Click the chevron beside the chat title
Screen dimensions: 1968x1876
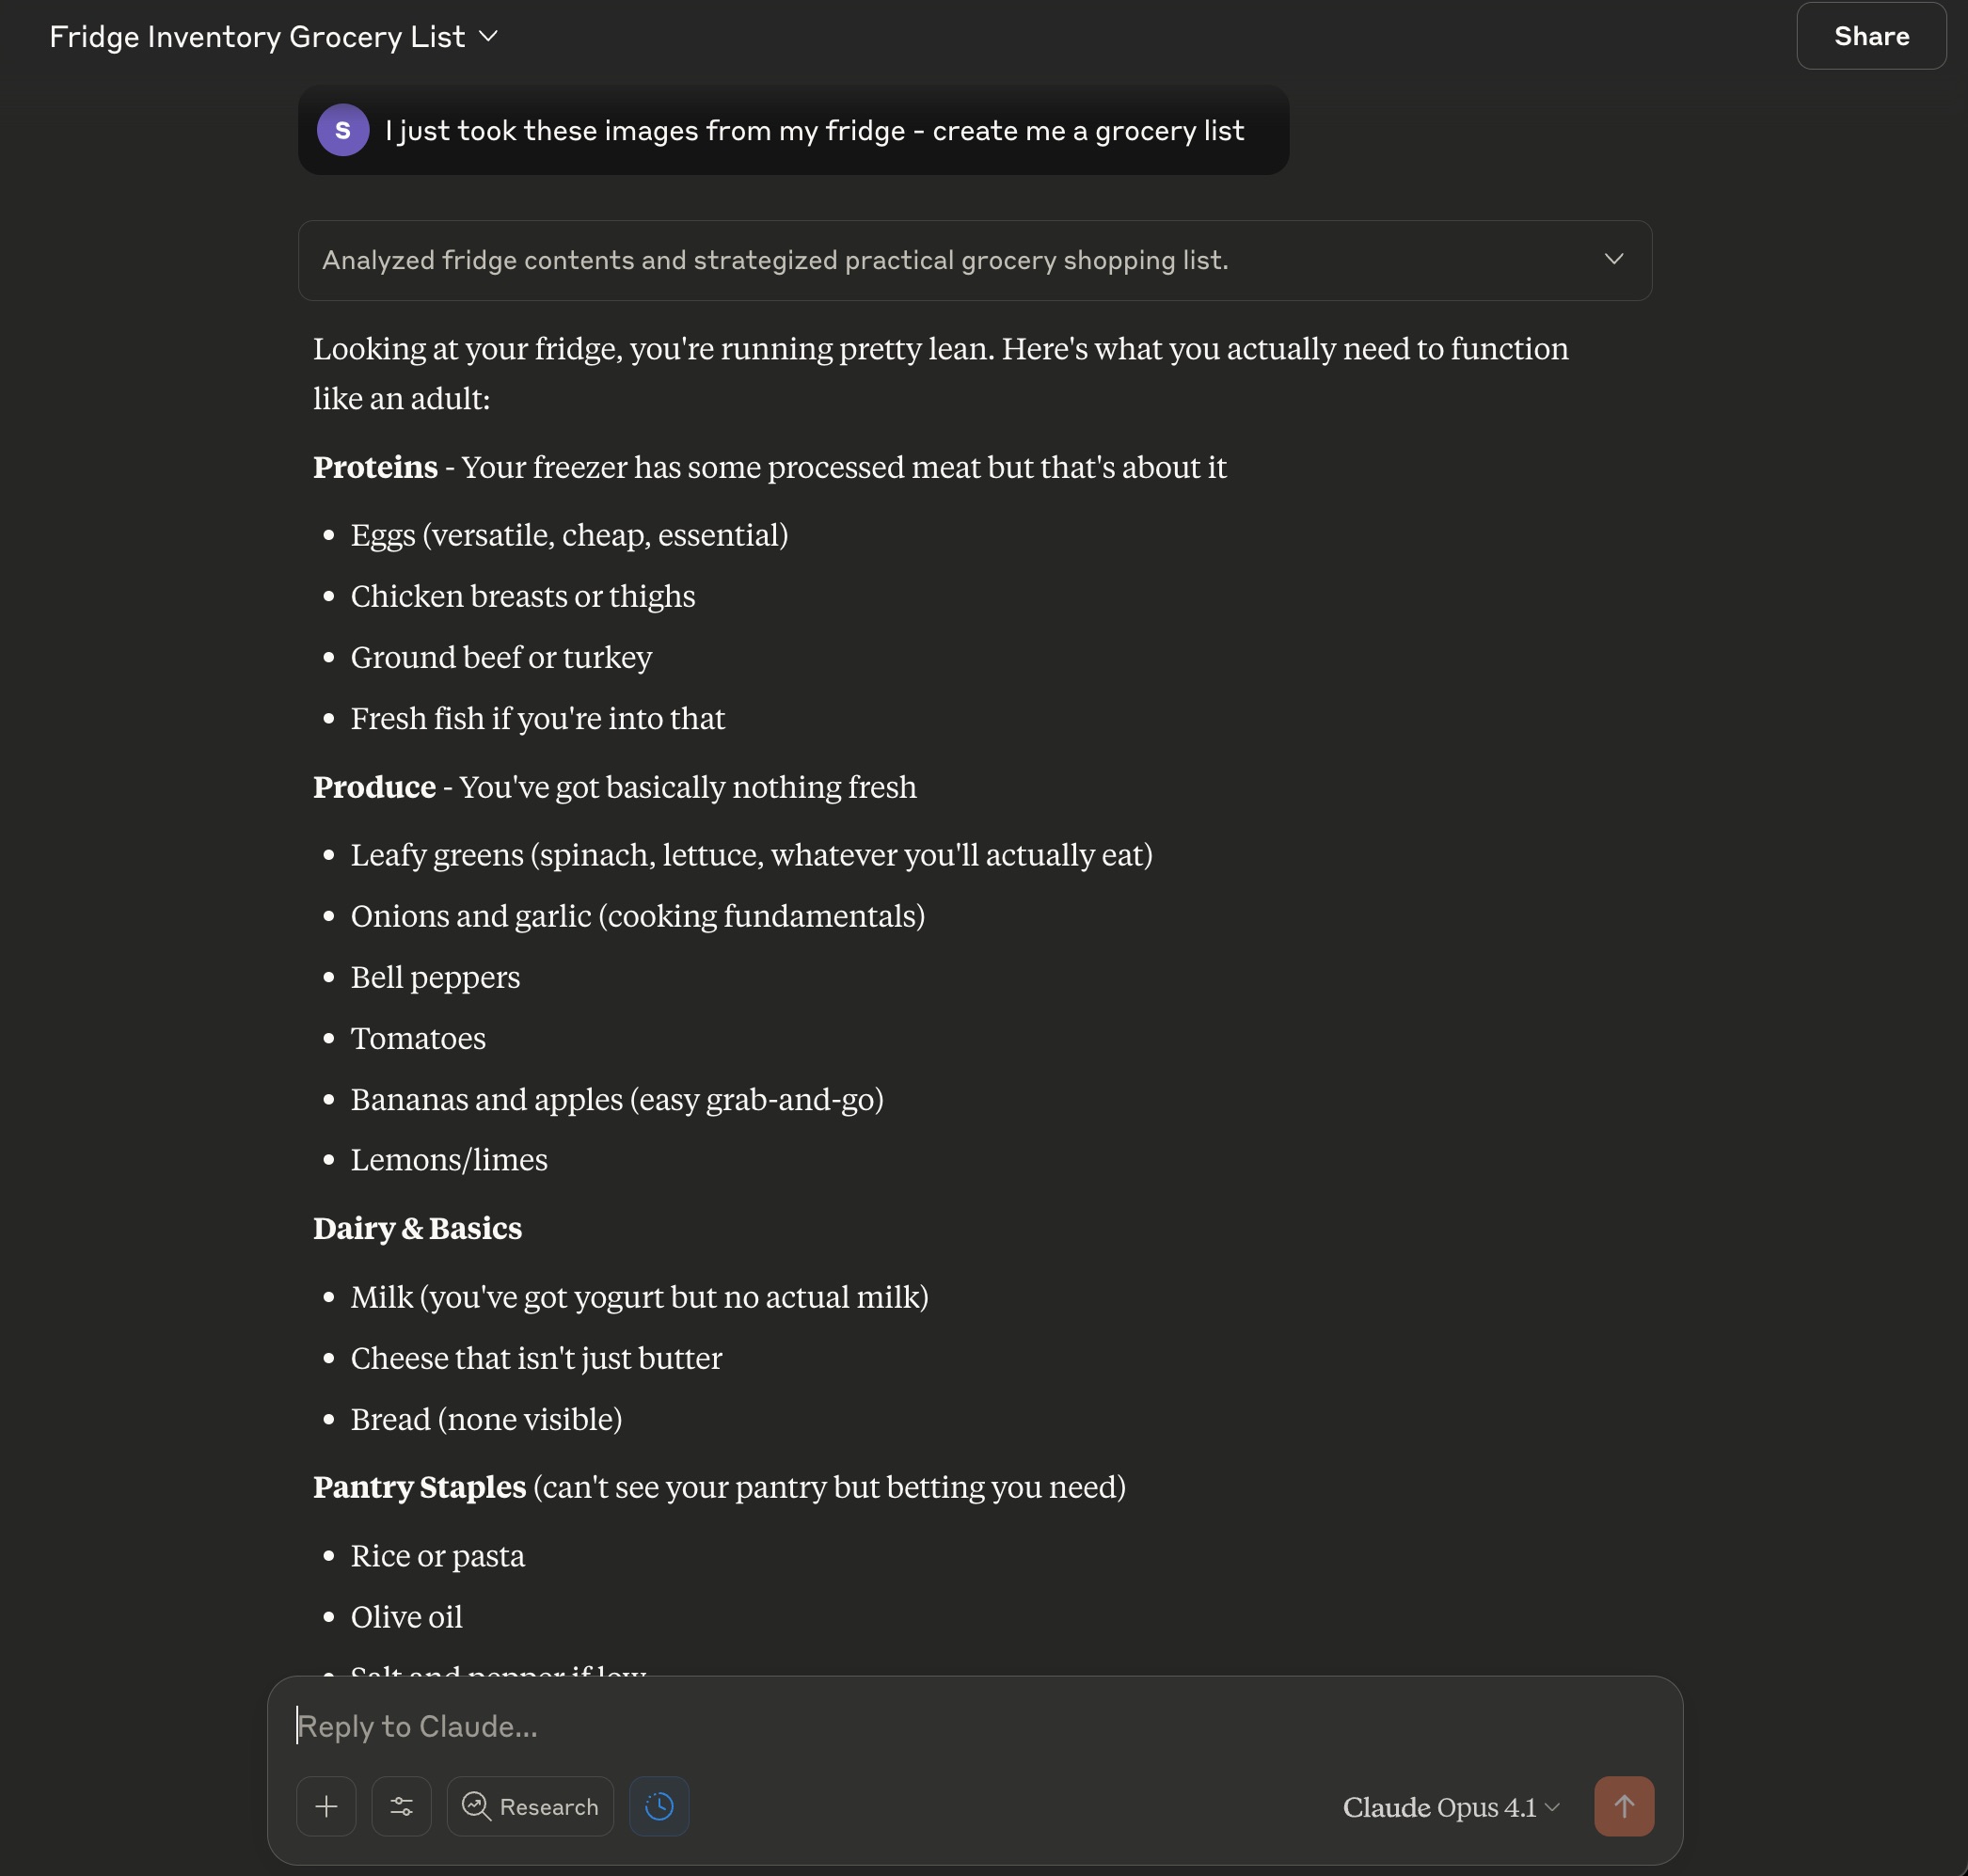[x=489, y=37]
